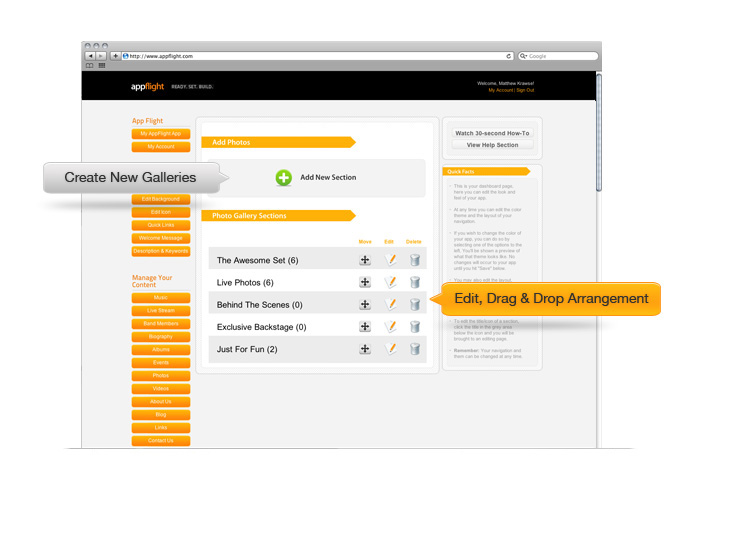Edit the Behind The Scenes section
The width and height of the screenshot is (732, 540).
pos(390,304)
